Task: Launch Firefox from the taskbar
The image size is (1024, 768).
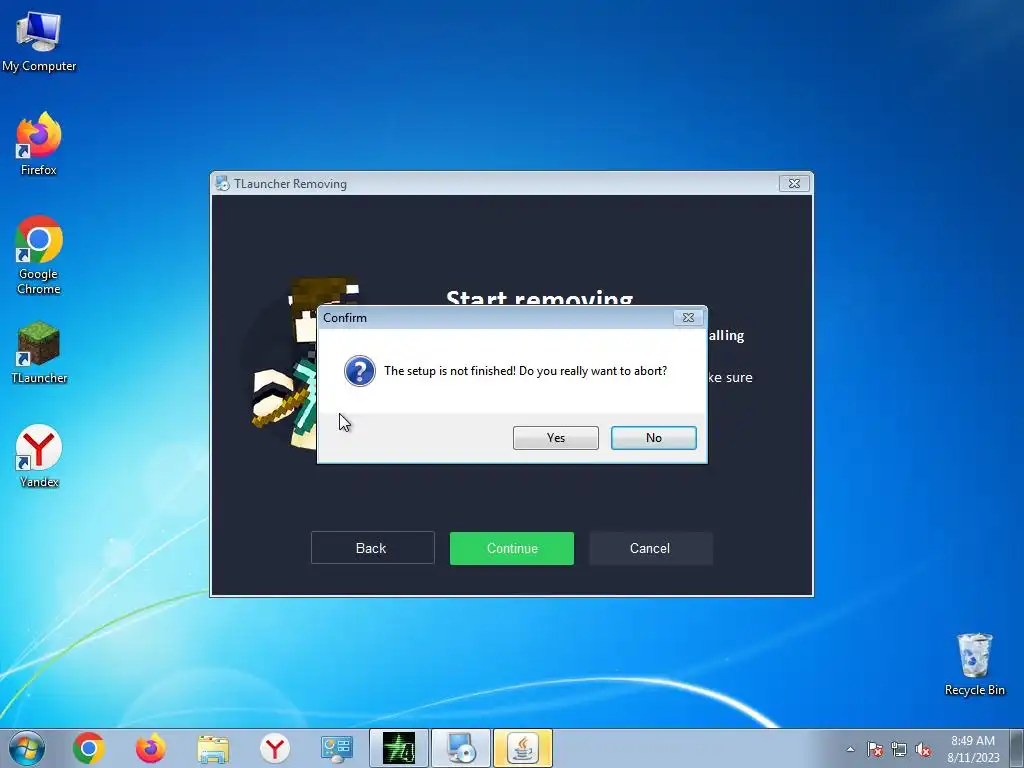Action: click(x=151, y=748)
